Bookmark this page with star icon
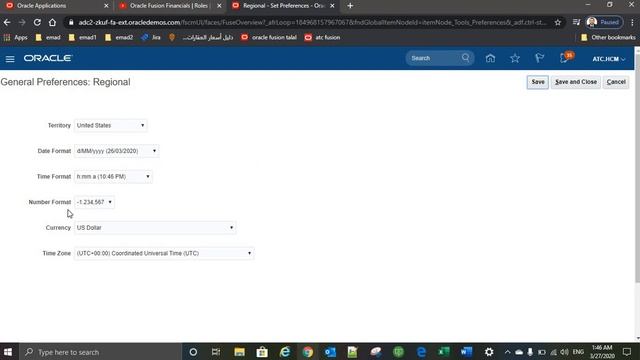Screen dimensions: 640x360 pyautogui.click(x=558, y=22)
